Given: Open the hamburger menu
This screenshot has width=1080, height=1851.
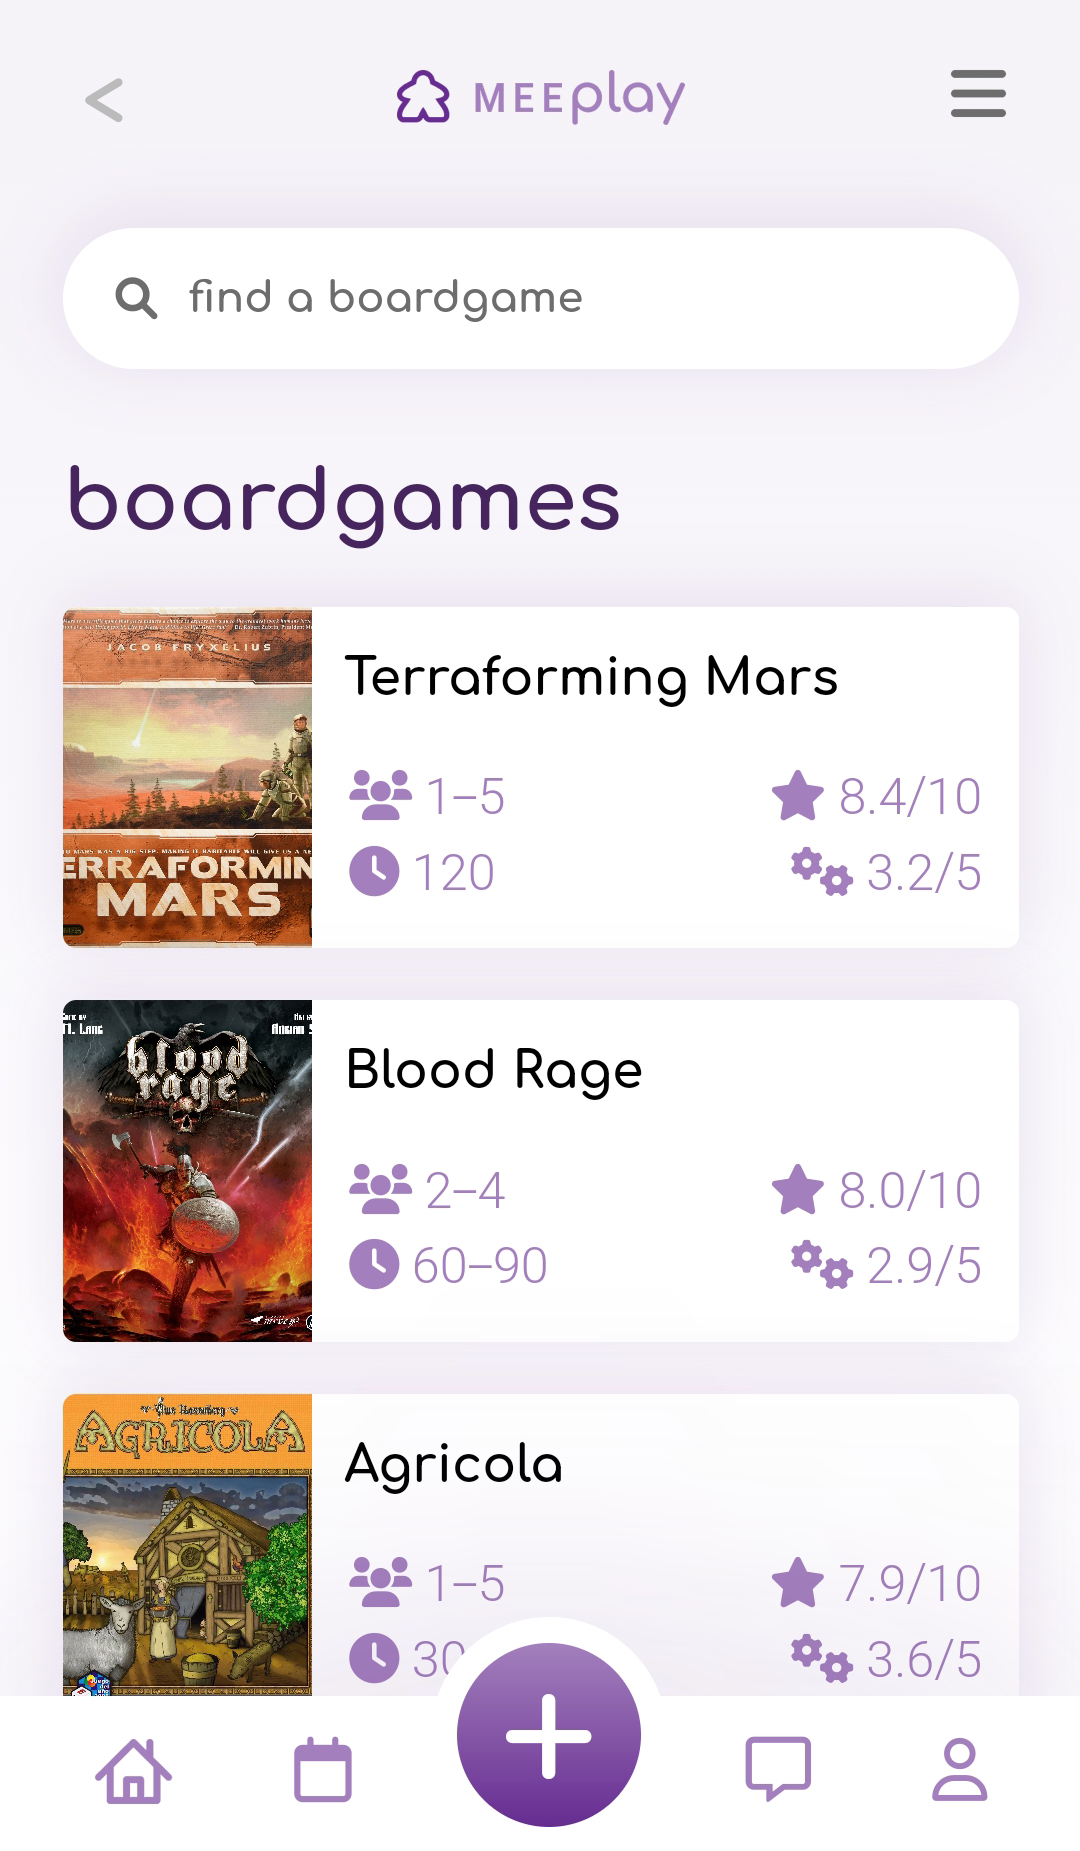Looking at the screenshot, I should pos(977,95).
